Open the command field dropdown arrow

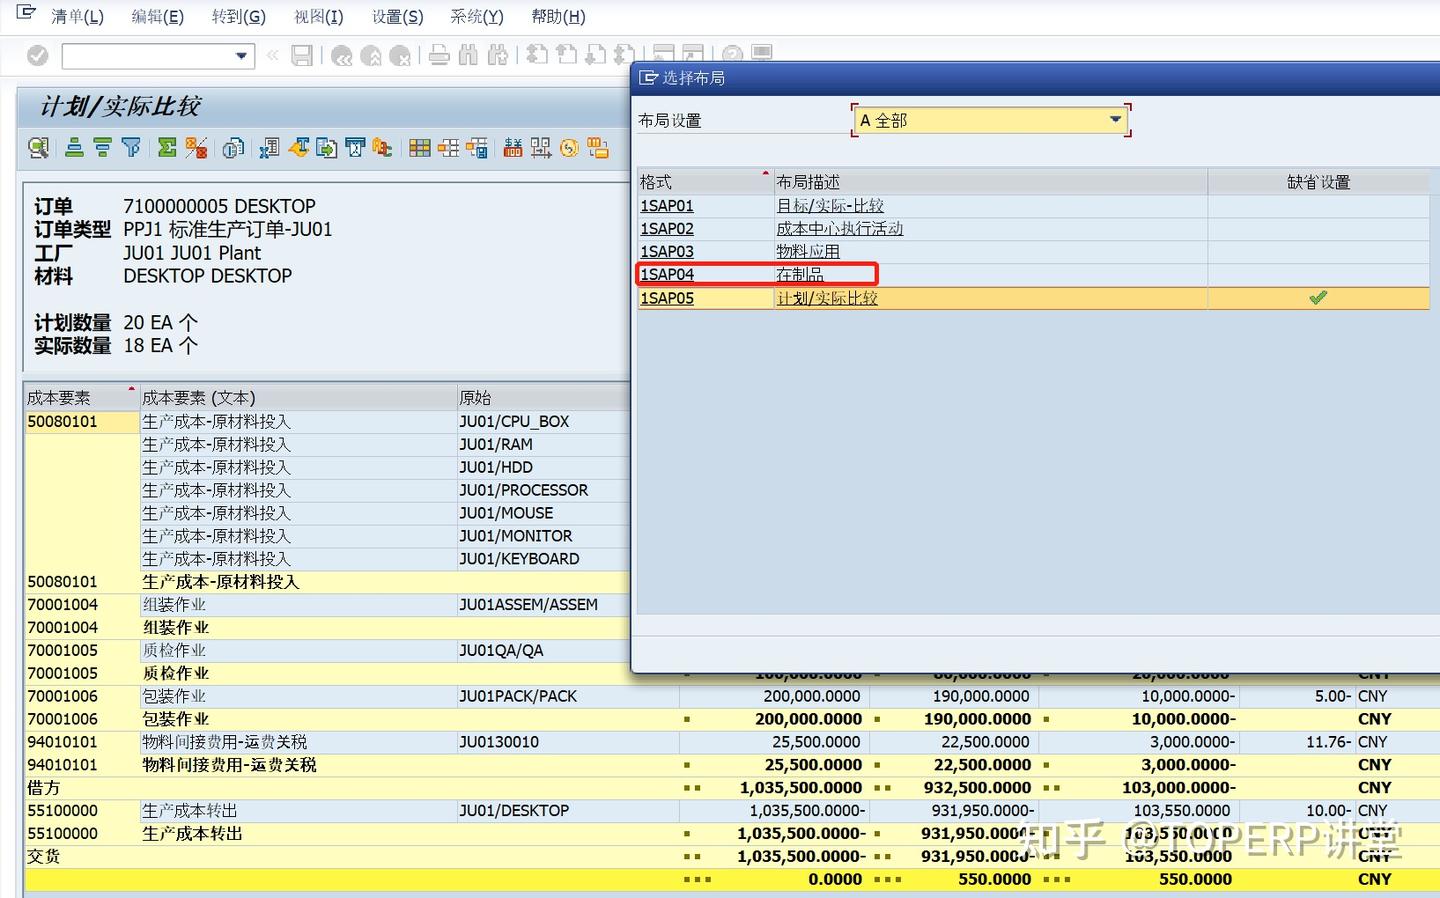pos(241,56)
